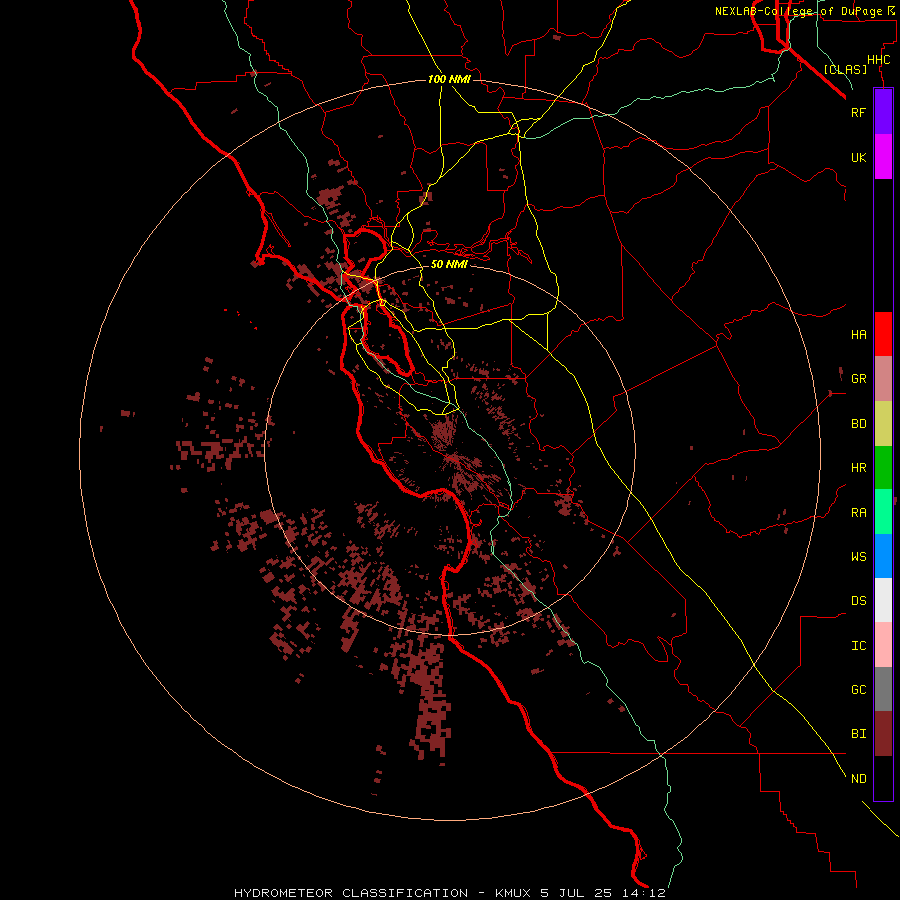Click the RF legend label text
Viewport: 900px width, 900px height.
coord(858,112)
